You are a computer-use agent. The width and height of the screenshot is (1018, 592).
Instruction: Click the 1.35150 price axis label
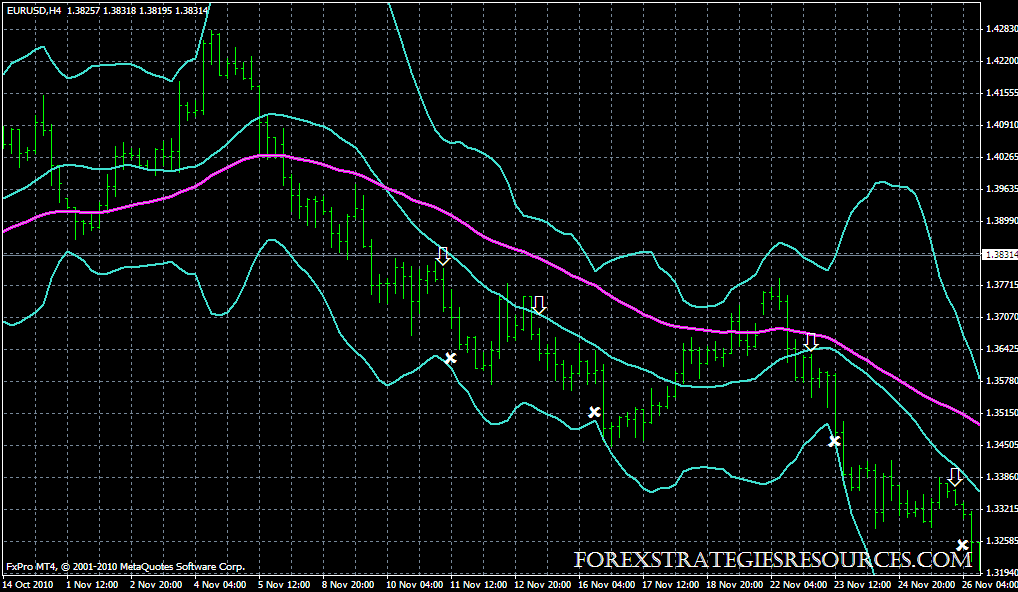[x=1001, y=413]
